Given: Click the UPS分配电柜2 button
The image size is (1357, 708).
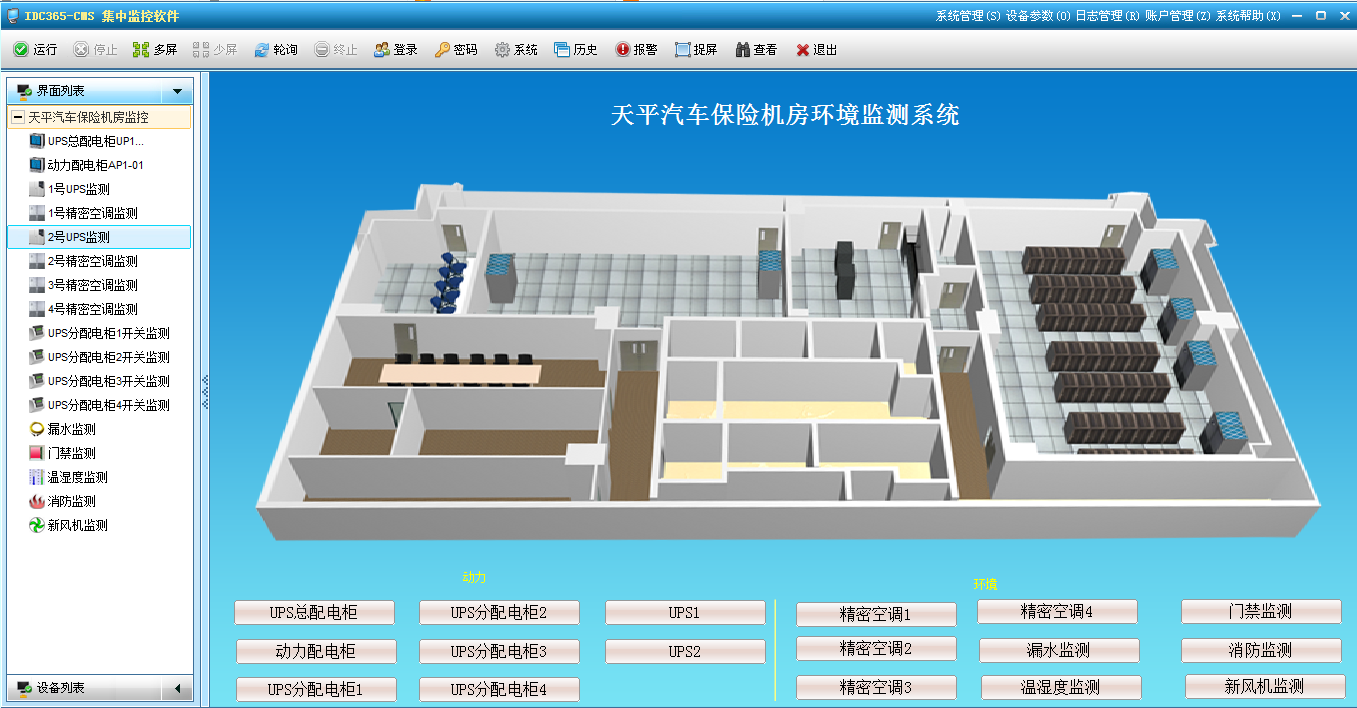Looking at the screenshot, I should point(499,612).
